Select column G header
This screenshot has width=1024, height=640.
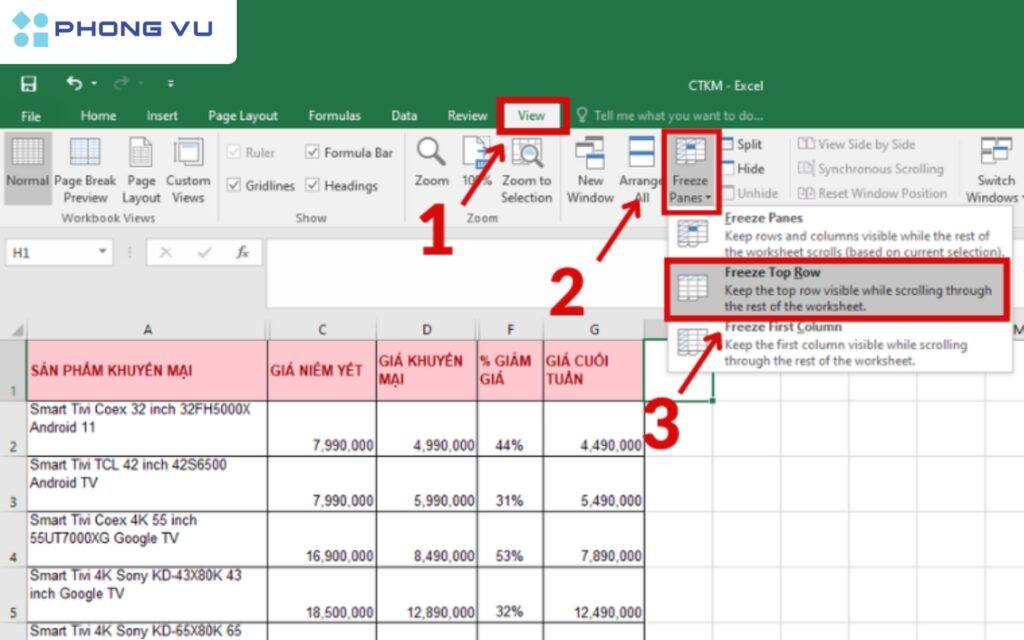(x=594, y=330)
